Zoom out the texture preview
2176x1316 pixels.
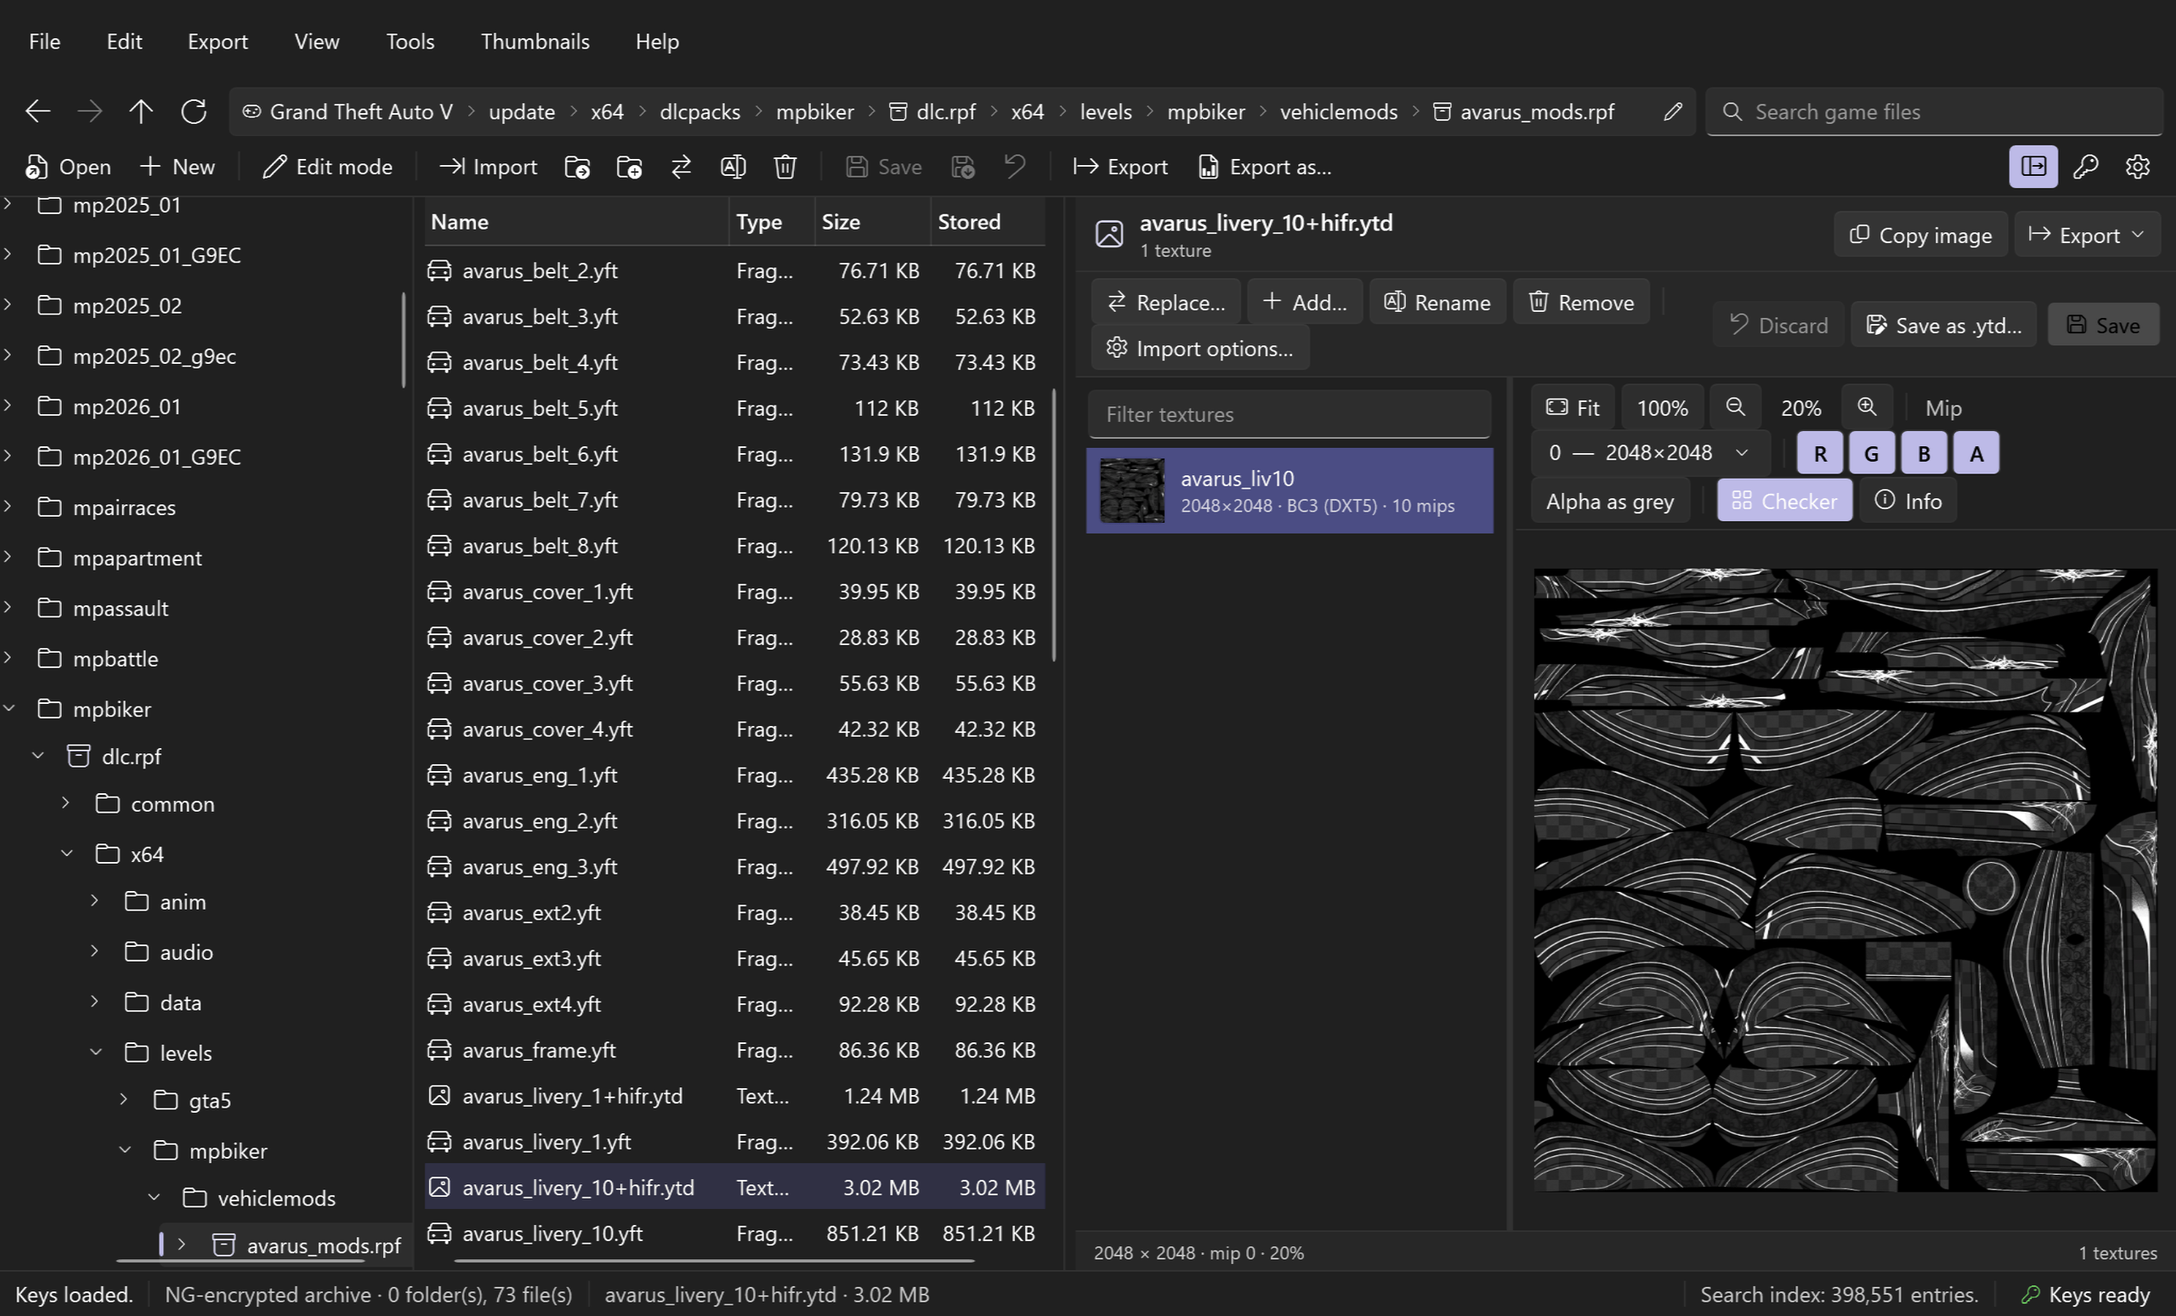1735,407
